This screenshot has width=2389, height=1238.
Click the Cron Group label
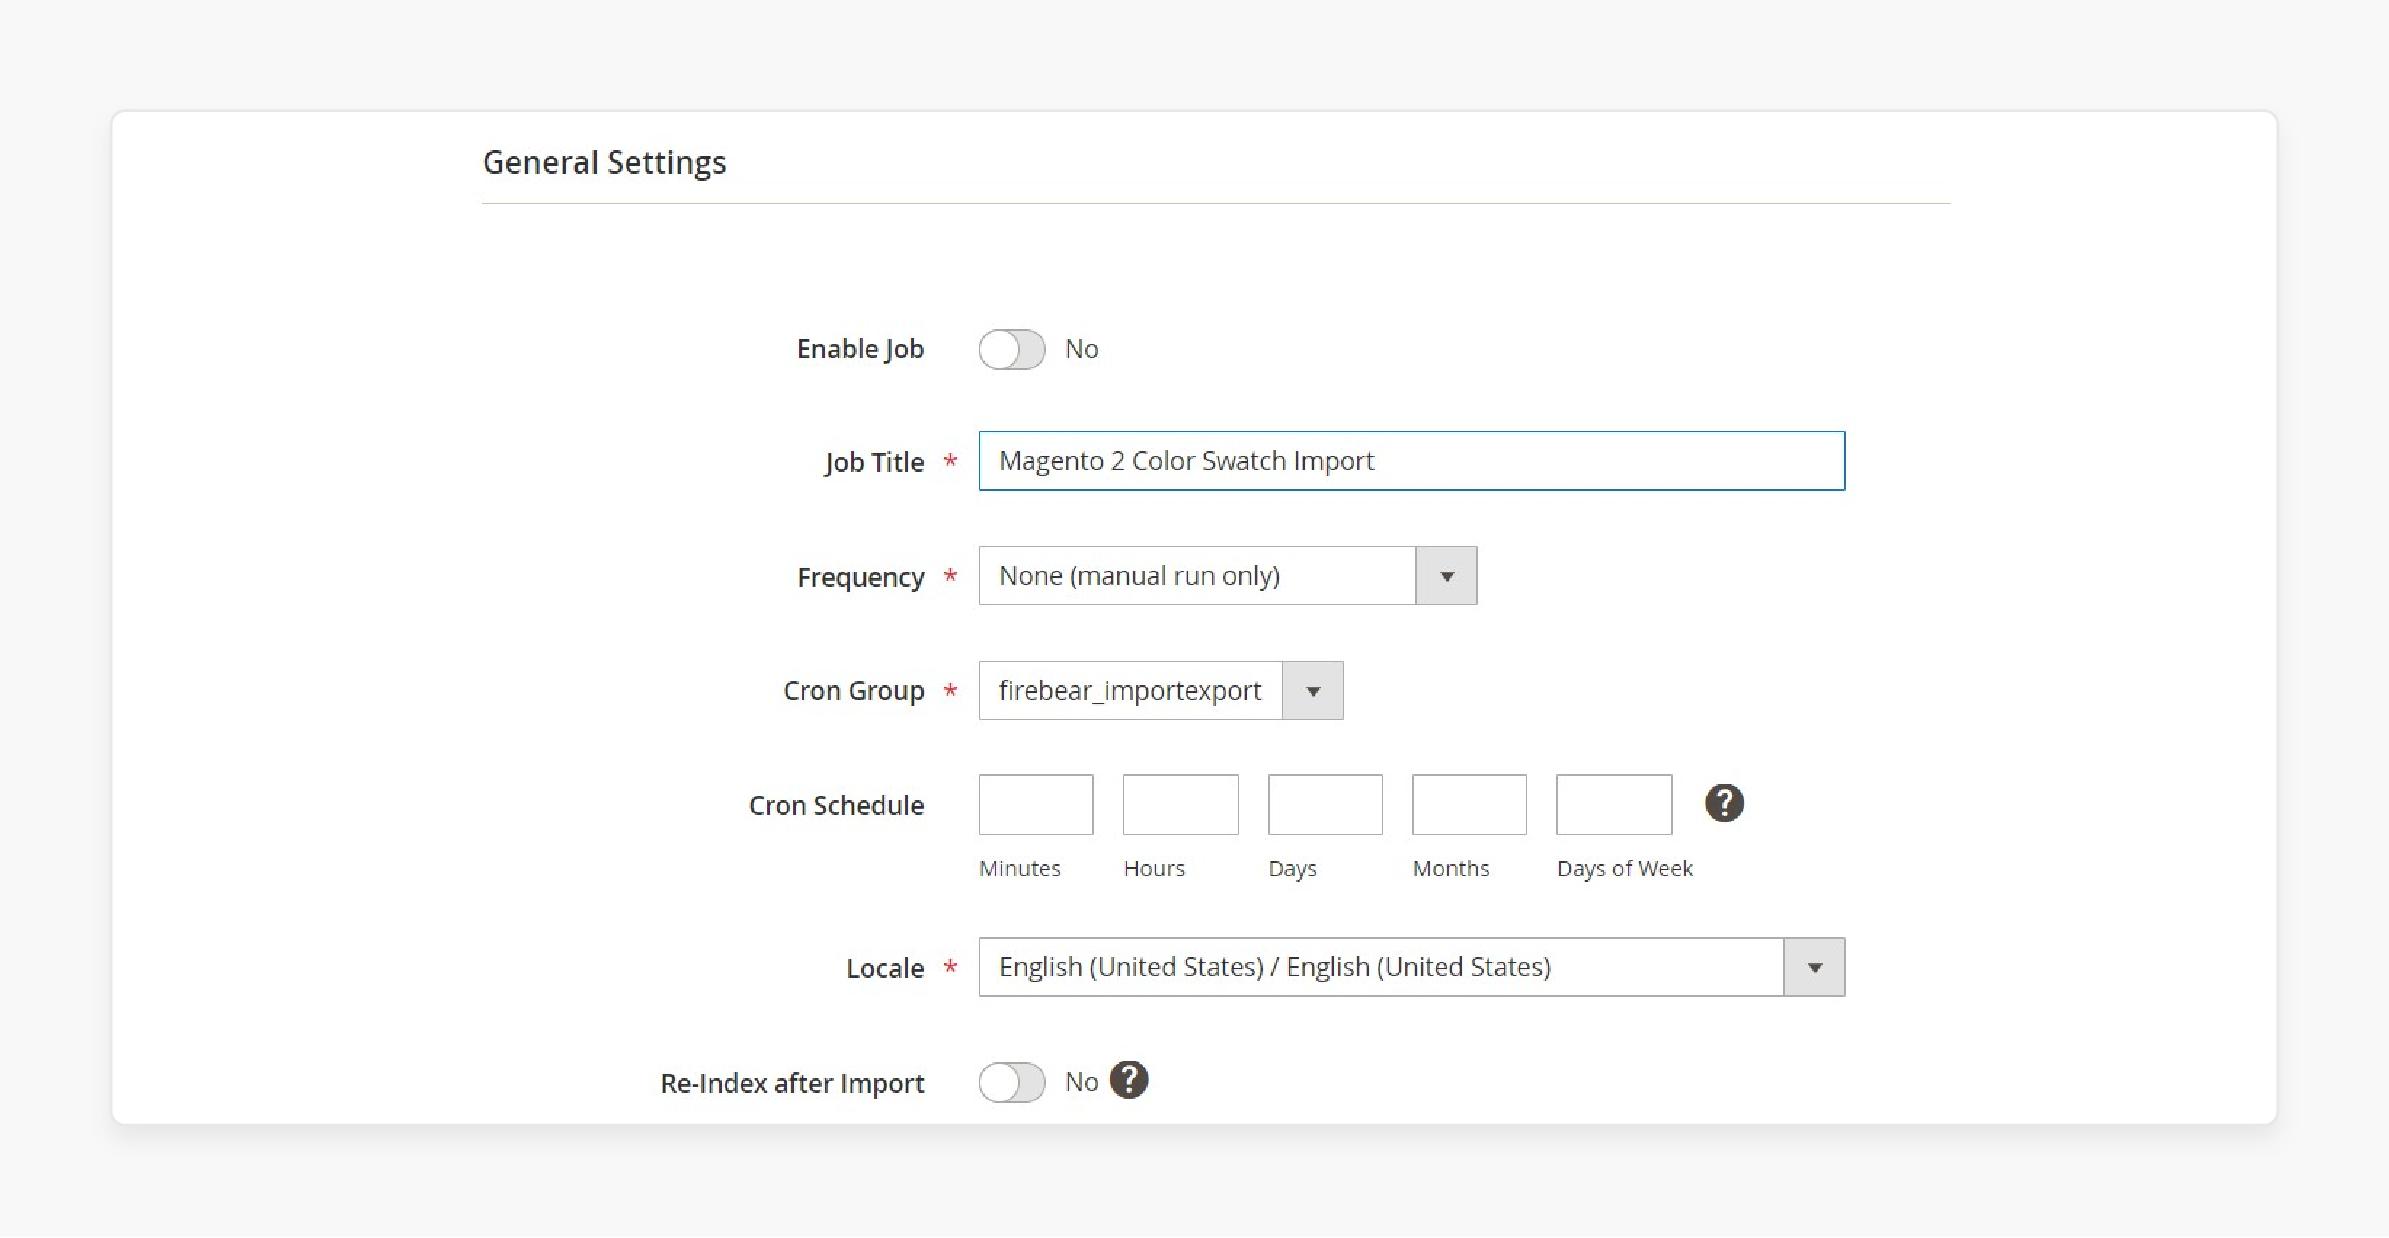[854, 691]
